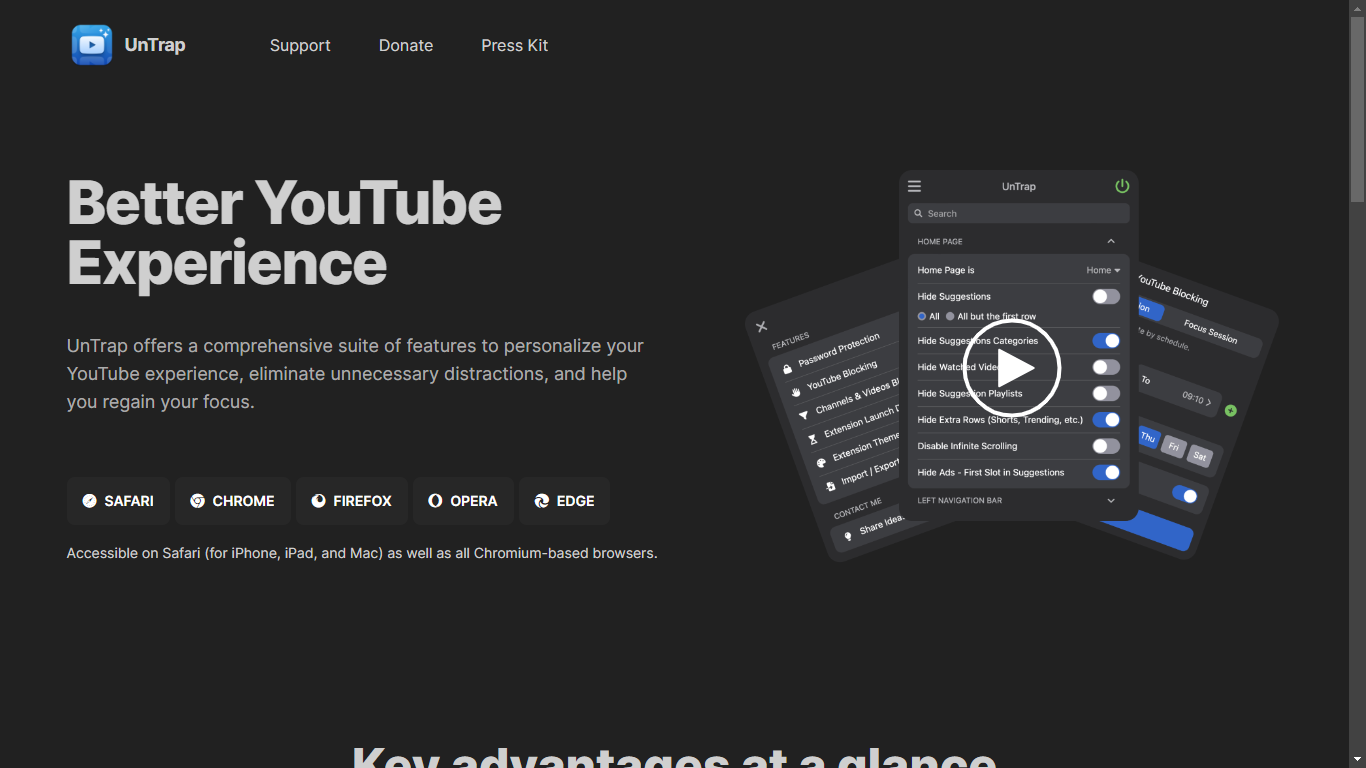The height and width of the screenshot is (768, 1366).
Task: Open the 09:10 time chevron
Action: (x=1208, y=402)
